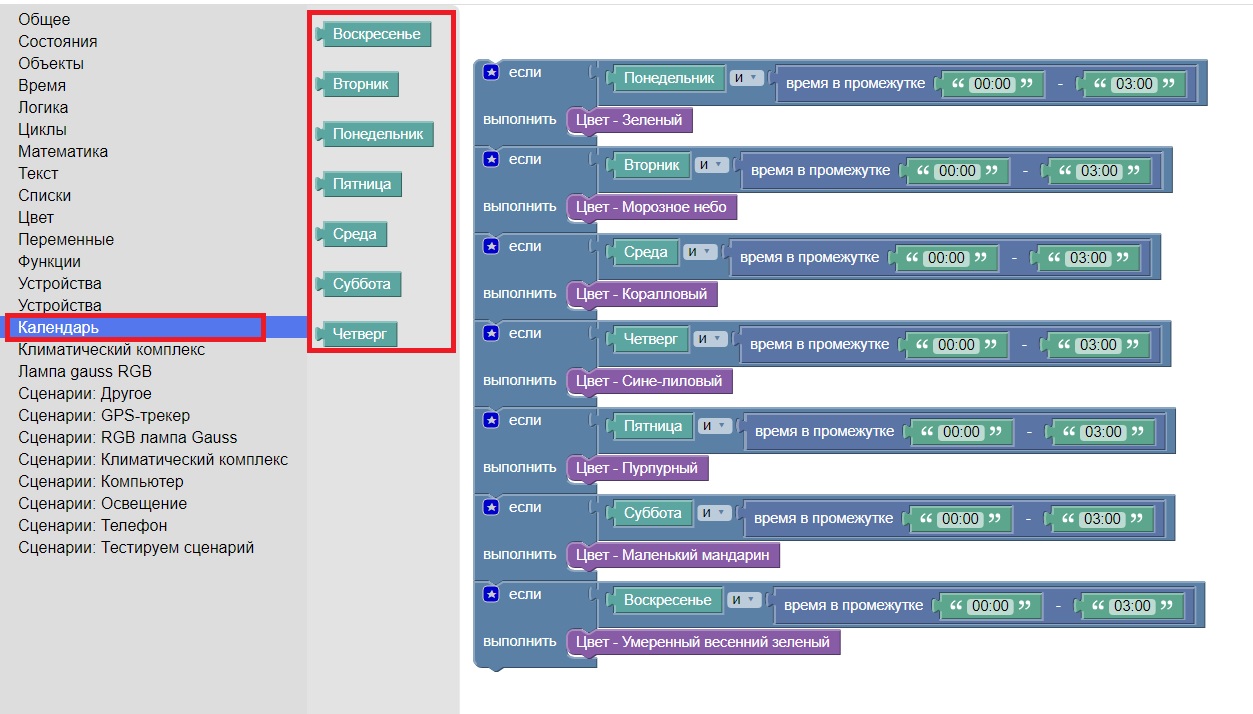Edit the 00:00 start time in Понедельник row

(x=992, y=85)
